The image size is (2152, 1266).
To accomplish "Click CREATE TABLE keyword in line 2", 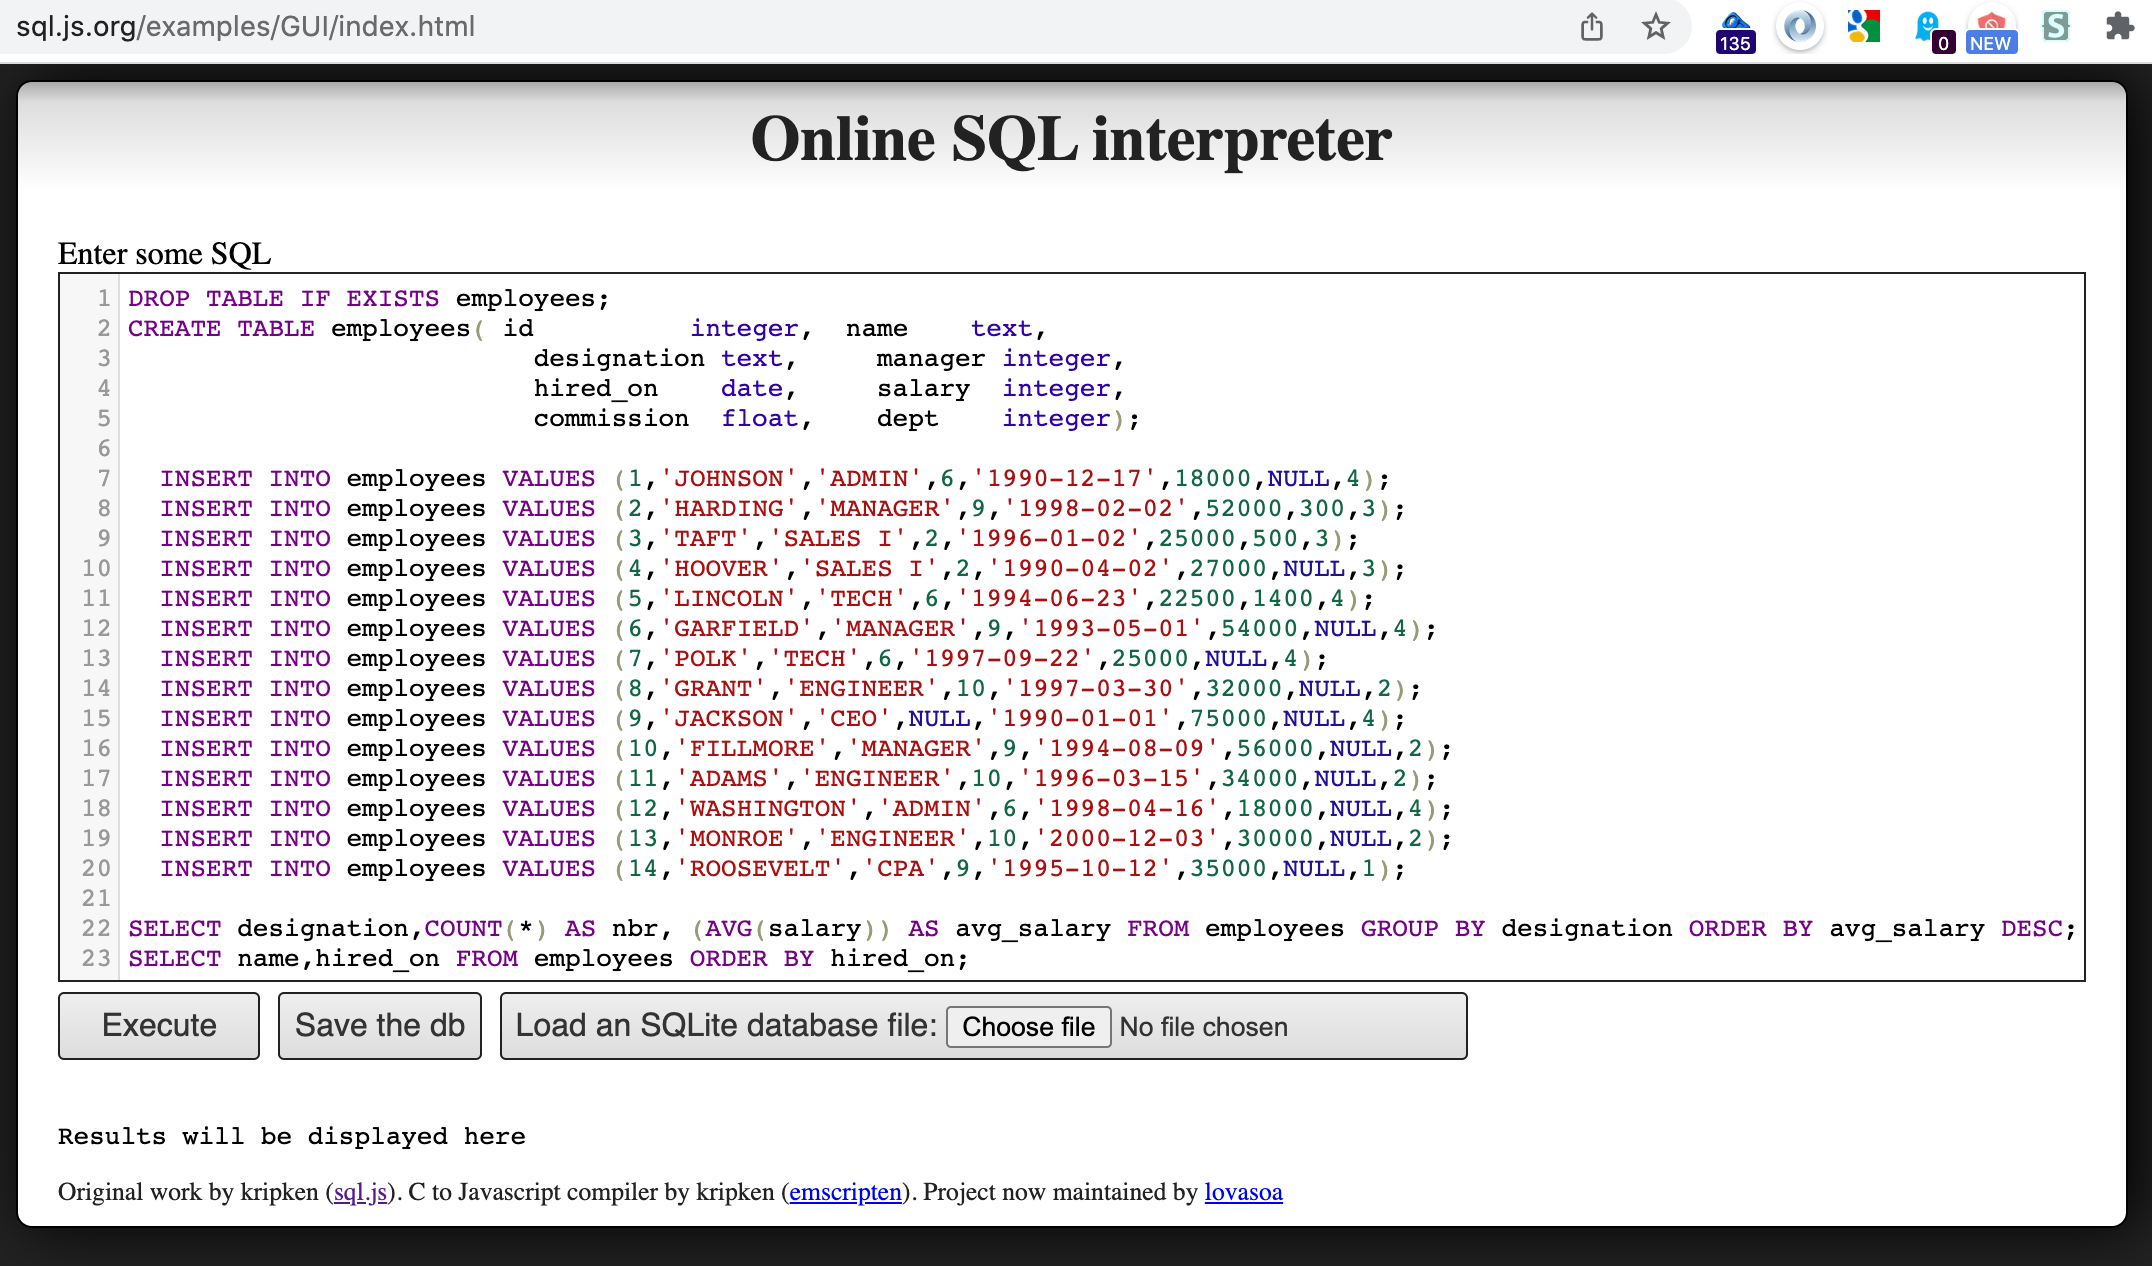I will [x=221, y=329].
